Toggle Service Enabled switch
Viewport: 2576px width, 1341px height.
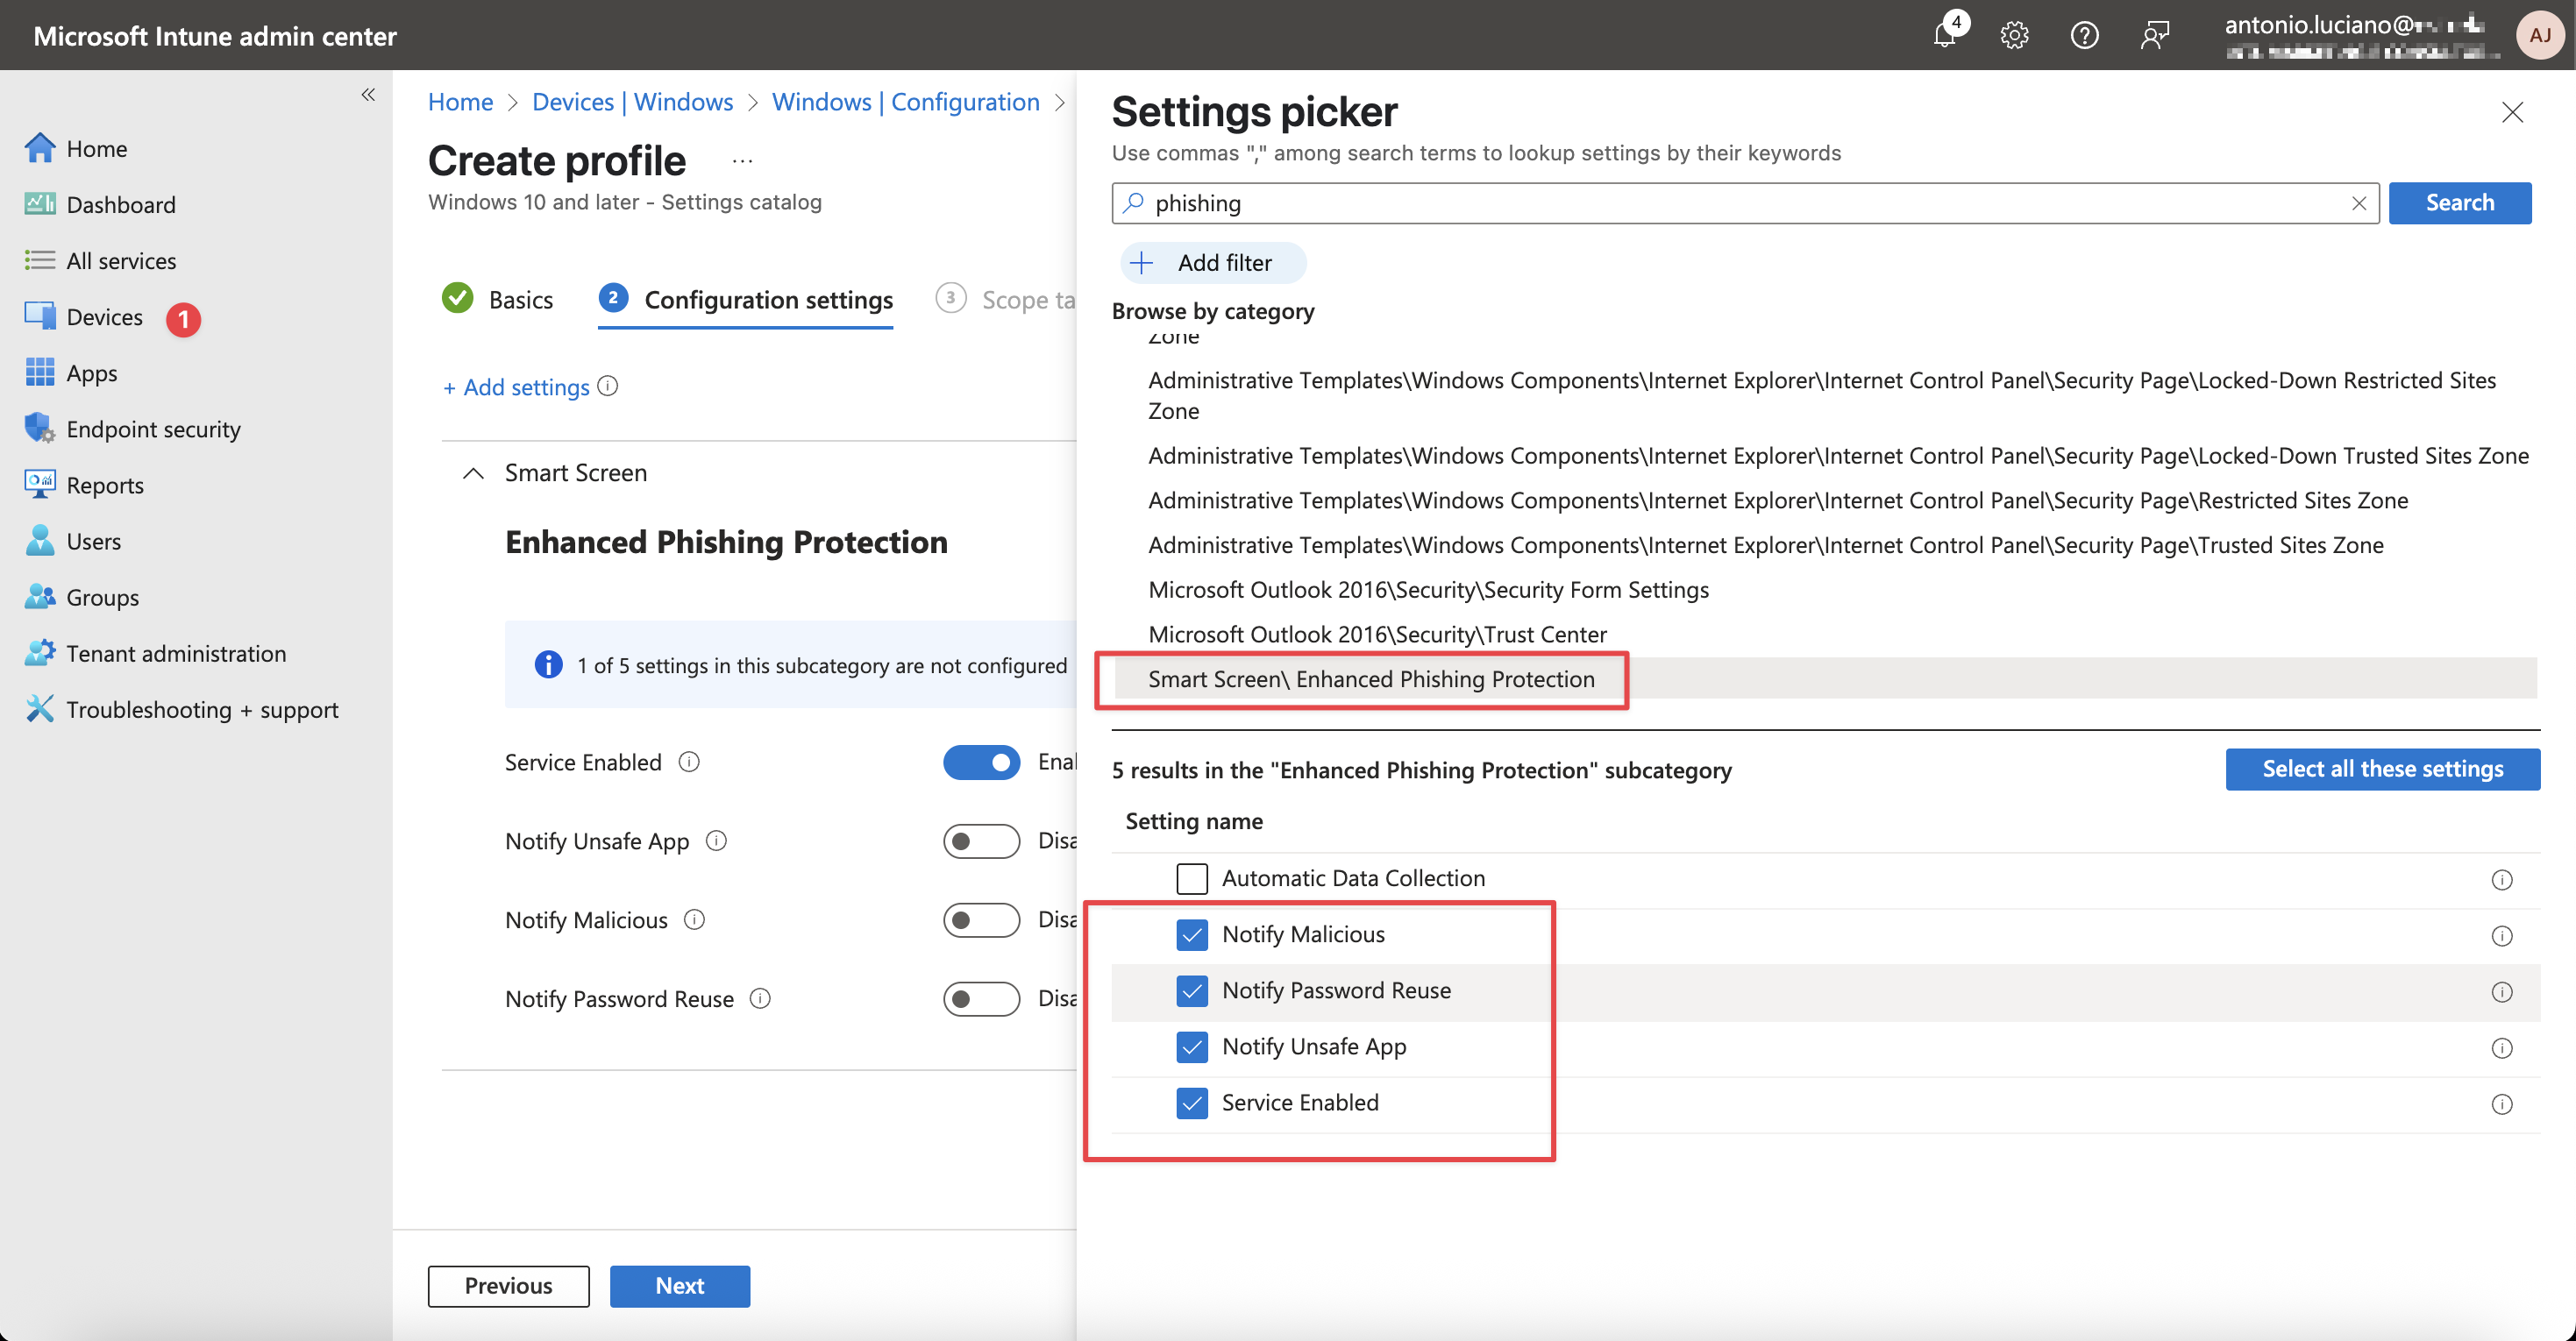(981, 761)
